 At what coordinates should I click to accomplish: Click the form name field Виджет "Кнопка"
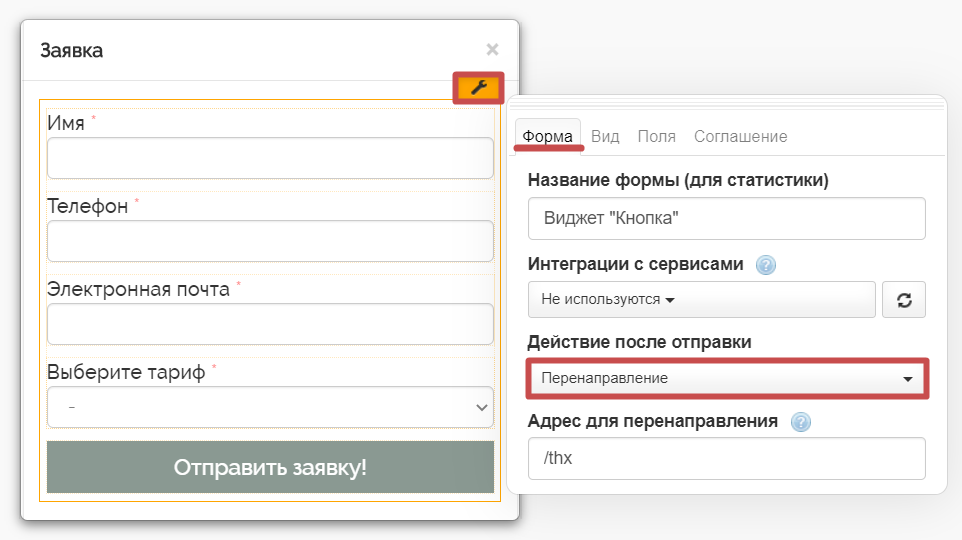(726, 218)
